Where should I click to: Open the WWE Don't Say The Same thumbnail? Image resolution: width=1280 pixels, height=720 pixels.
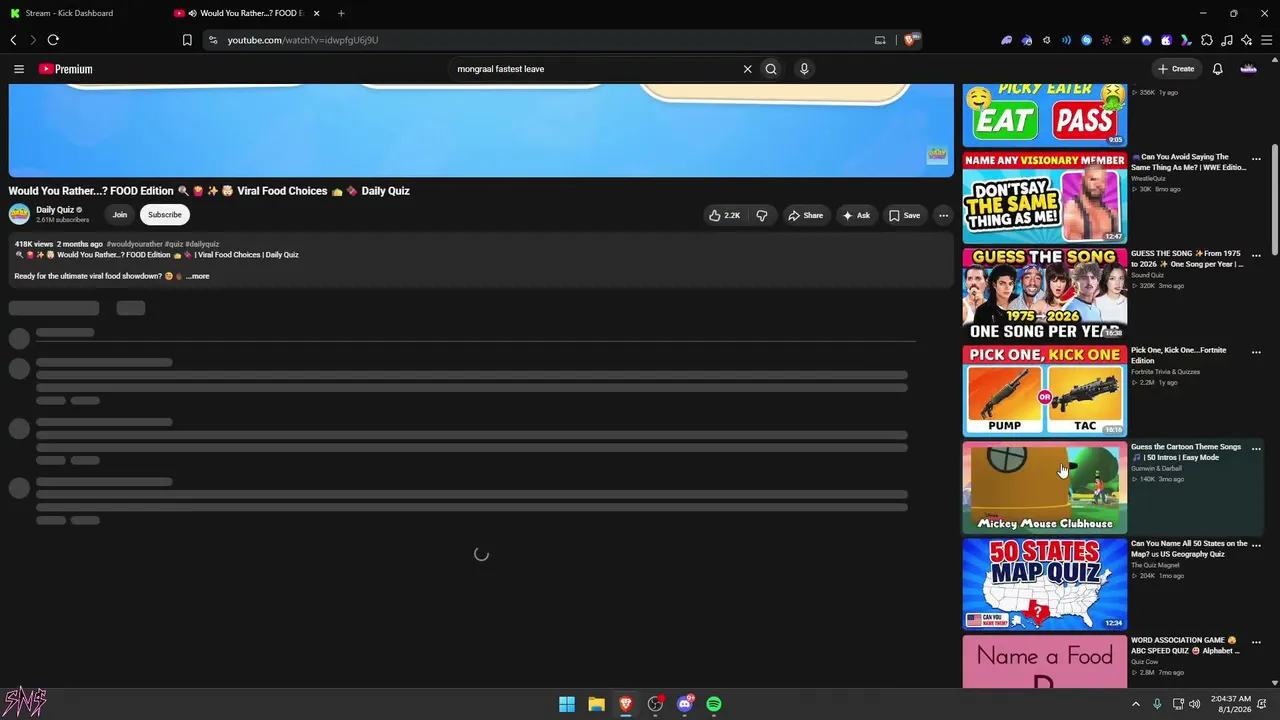point(1045,197)
